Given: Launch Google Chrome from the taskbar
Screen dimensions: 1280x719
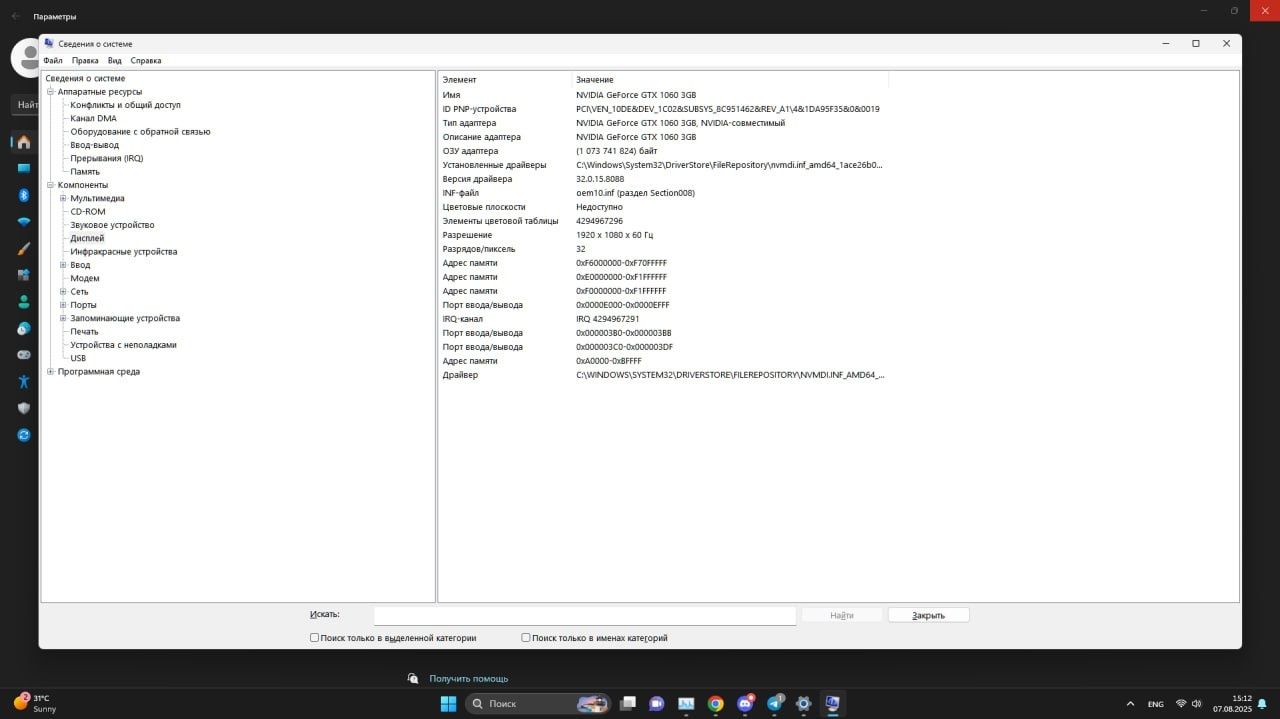Looking at the screenshot, I should click(715, 703).
